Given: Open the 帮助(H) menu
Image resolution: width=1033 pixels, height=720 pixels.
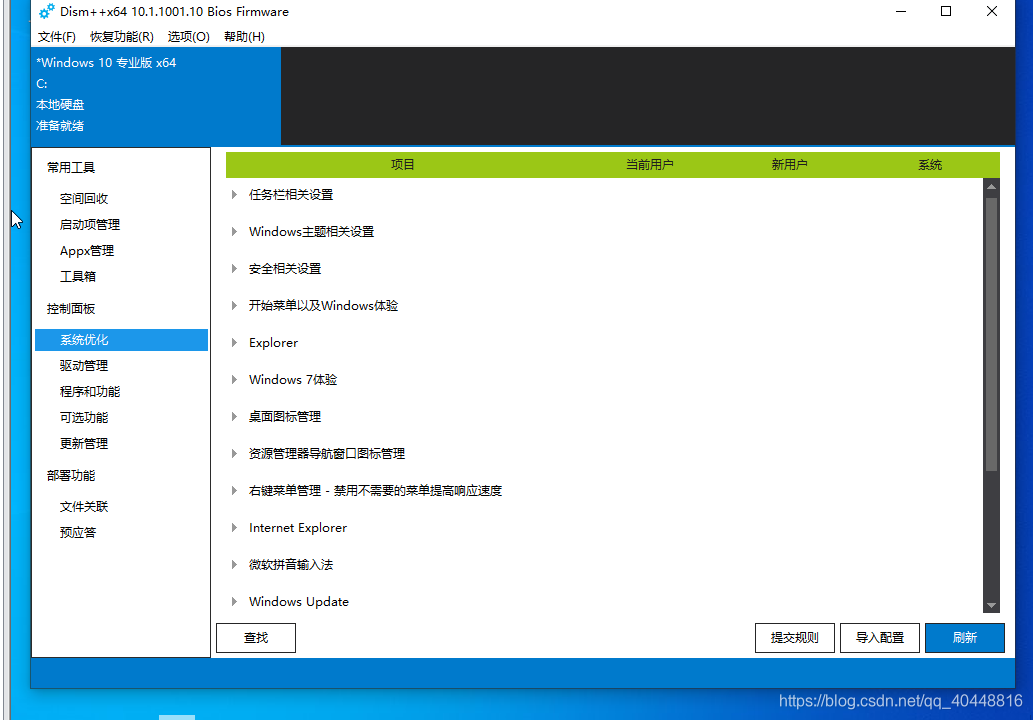Looking at the screenshot, I should click(244, 37).
